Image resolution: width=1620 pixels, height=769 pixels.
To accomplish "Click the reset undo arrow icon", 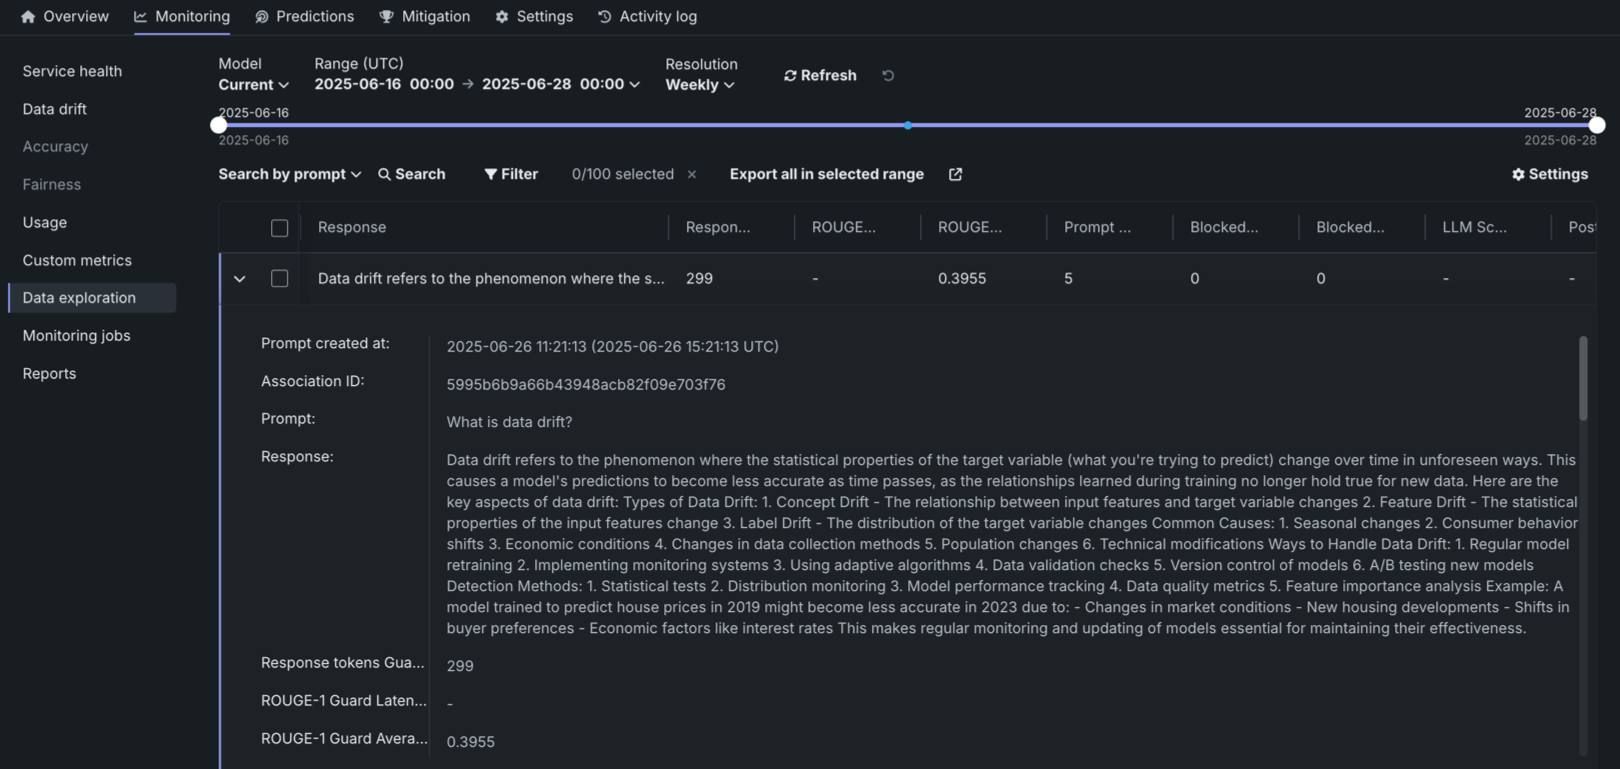I will point(888,76).
